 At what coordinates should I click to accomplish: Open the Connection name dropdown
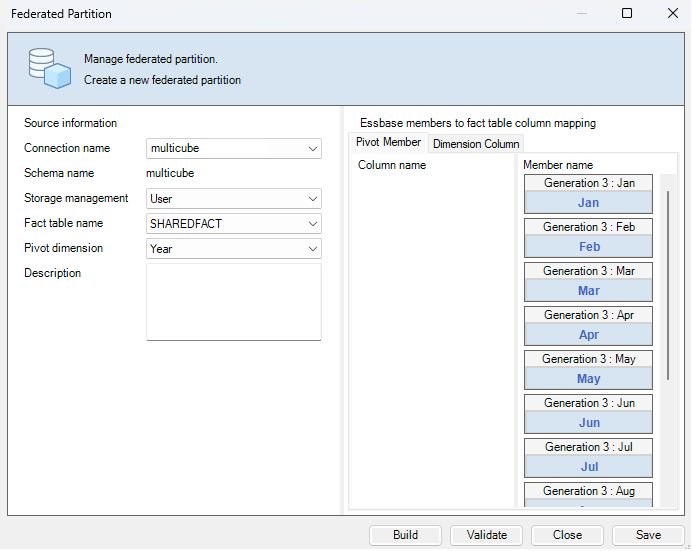click(x=313, y=149)
